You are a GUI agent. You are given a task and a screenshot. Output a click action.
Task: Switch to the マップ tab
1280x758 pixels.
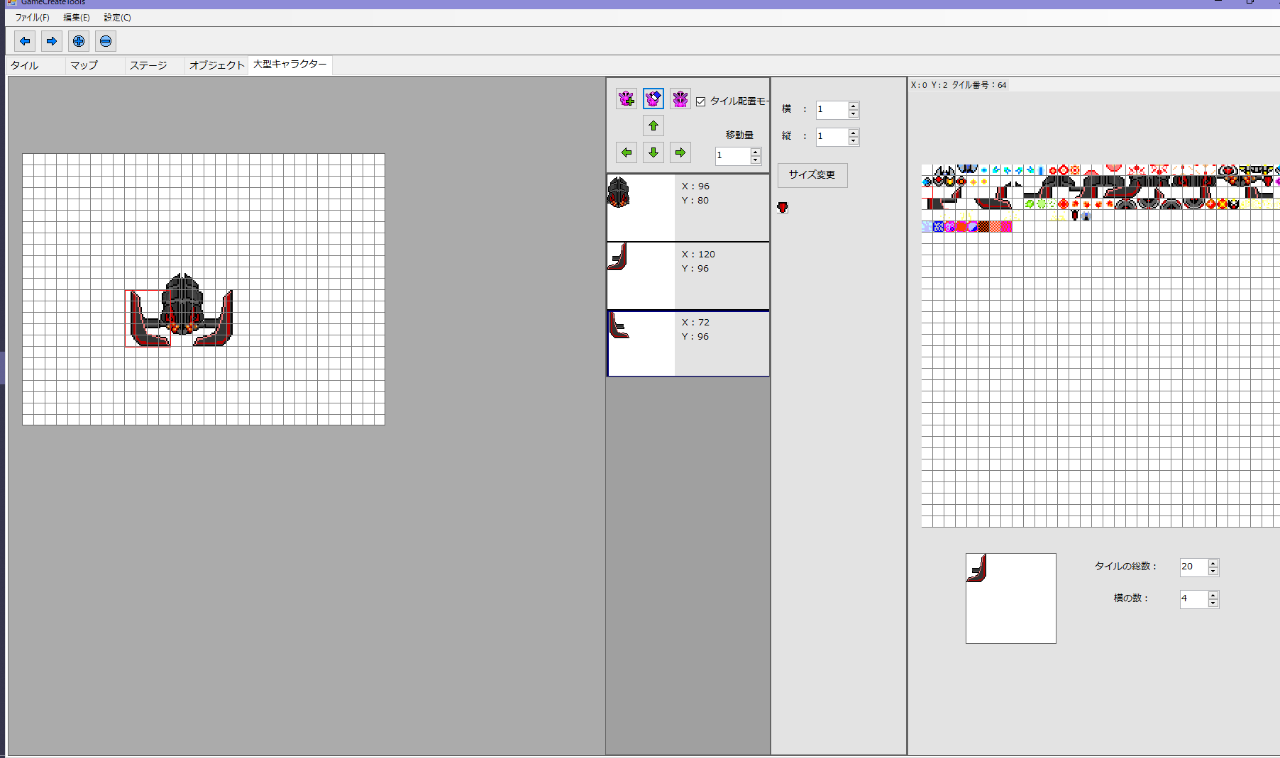[x=84, y=66]
